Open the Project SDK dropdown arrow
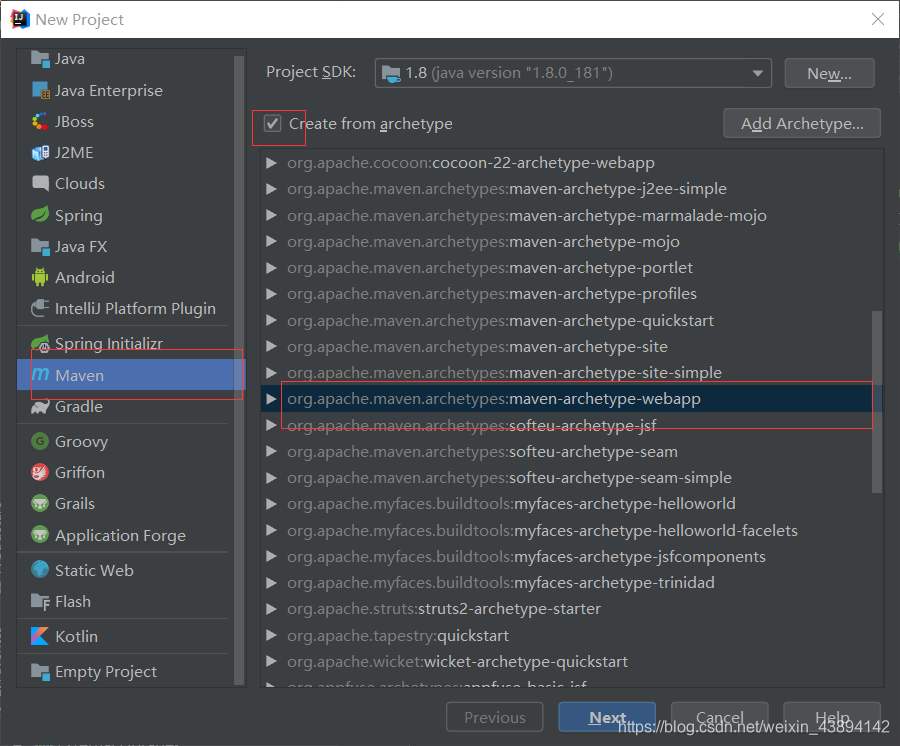Screen dimensions: 900x746 tap(757, 73)
